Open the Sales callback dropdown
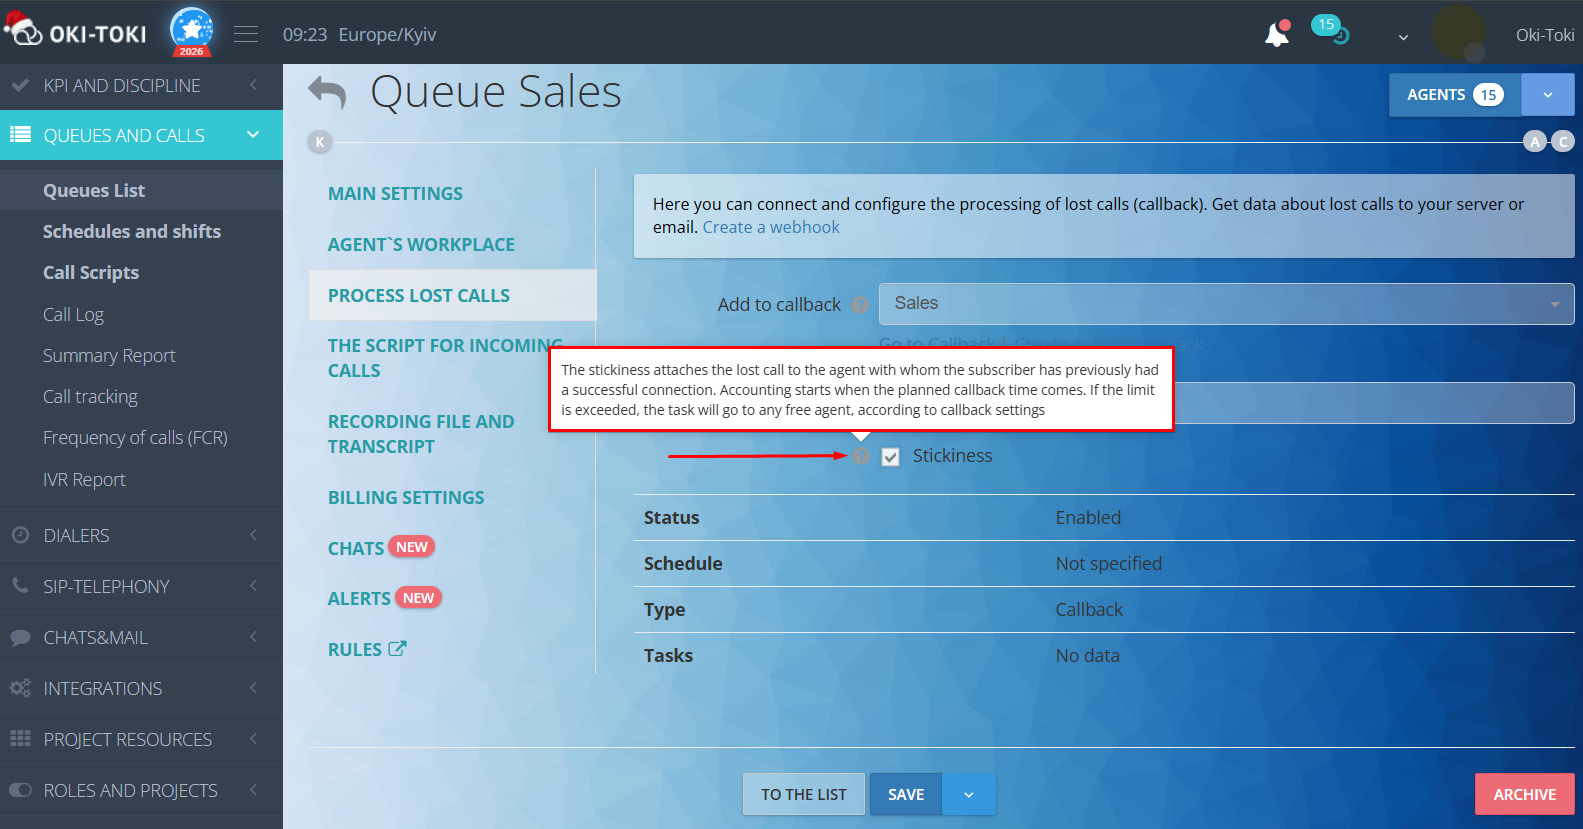The width and height of the screenshot is (1583, 829). [1225, 304]
